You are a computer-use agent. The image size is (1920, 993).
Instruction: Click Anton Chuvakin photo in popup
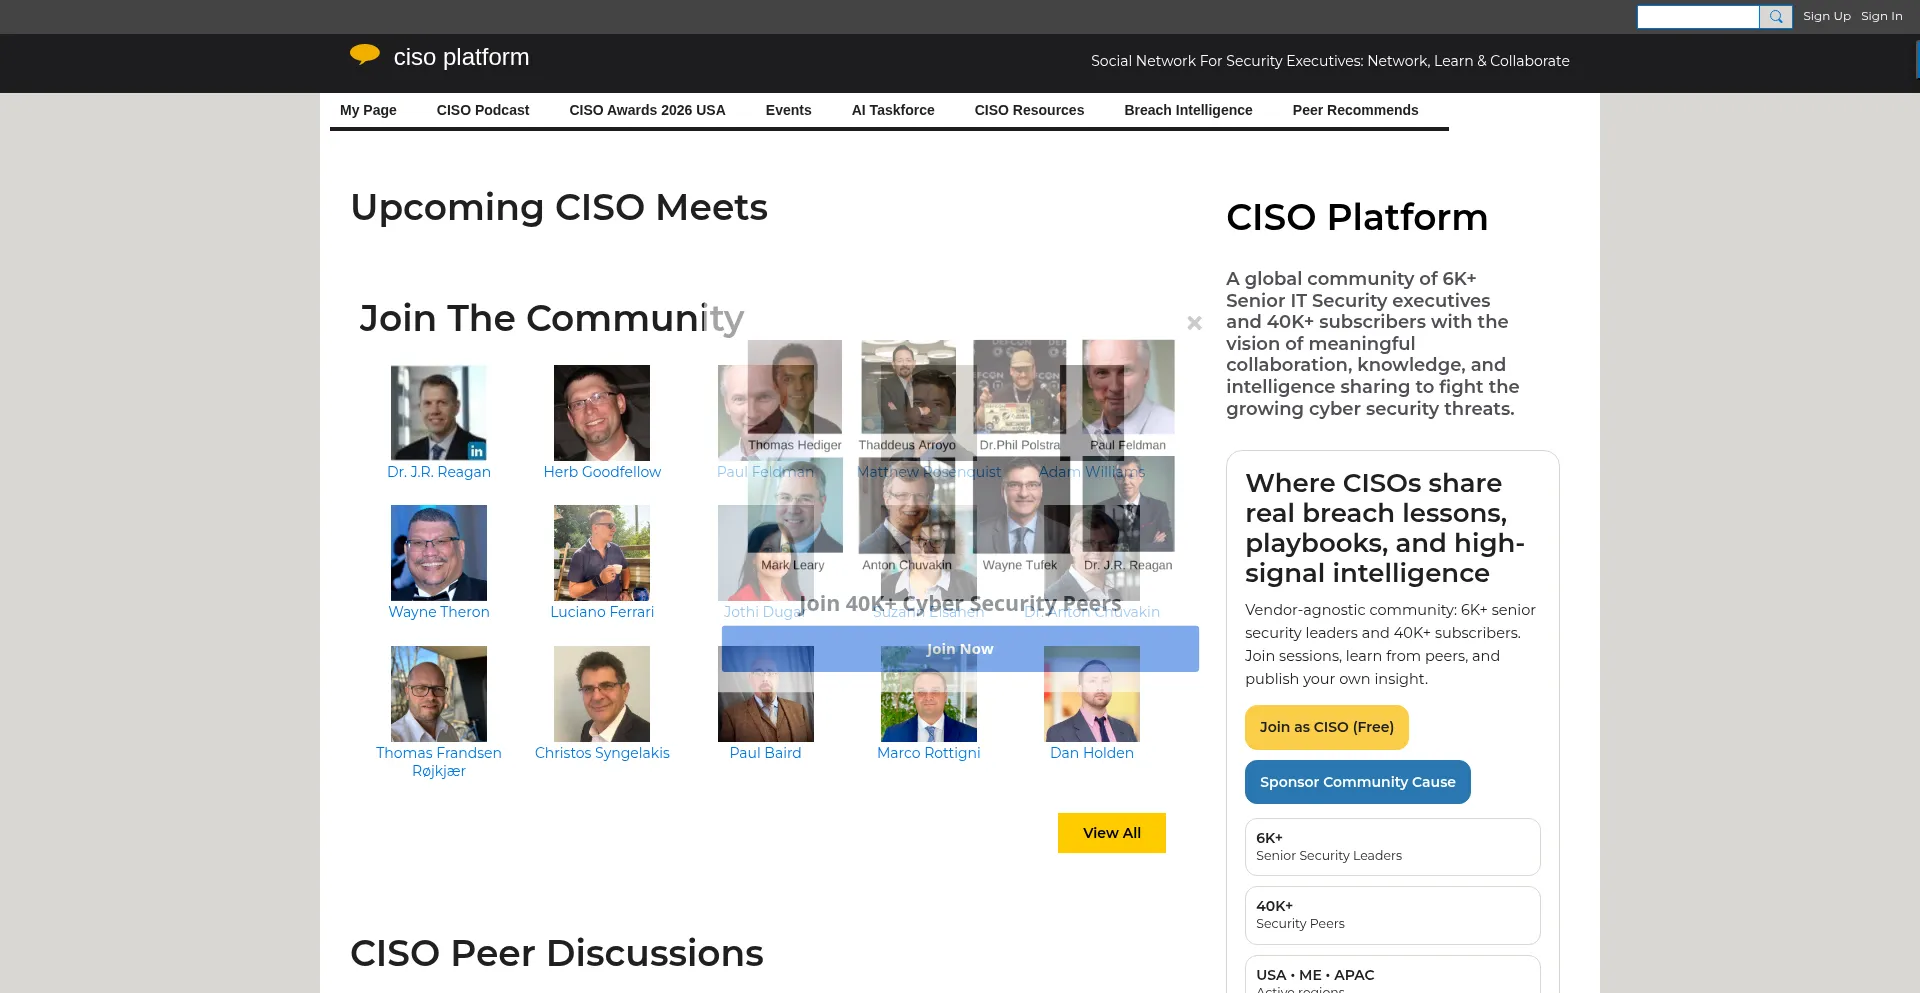tap(907, 505)
